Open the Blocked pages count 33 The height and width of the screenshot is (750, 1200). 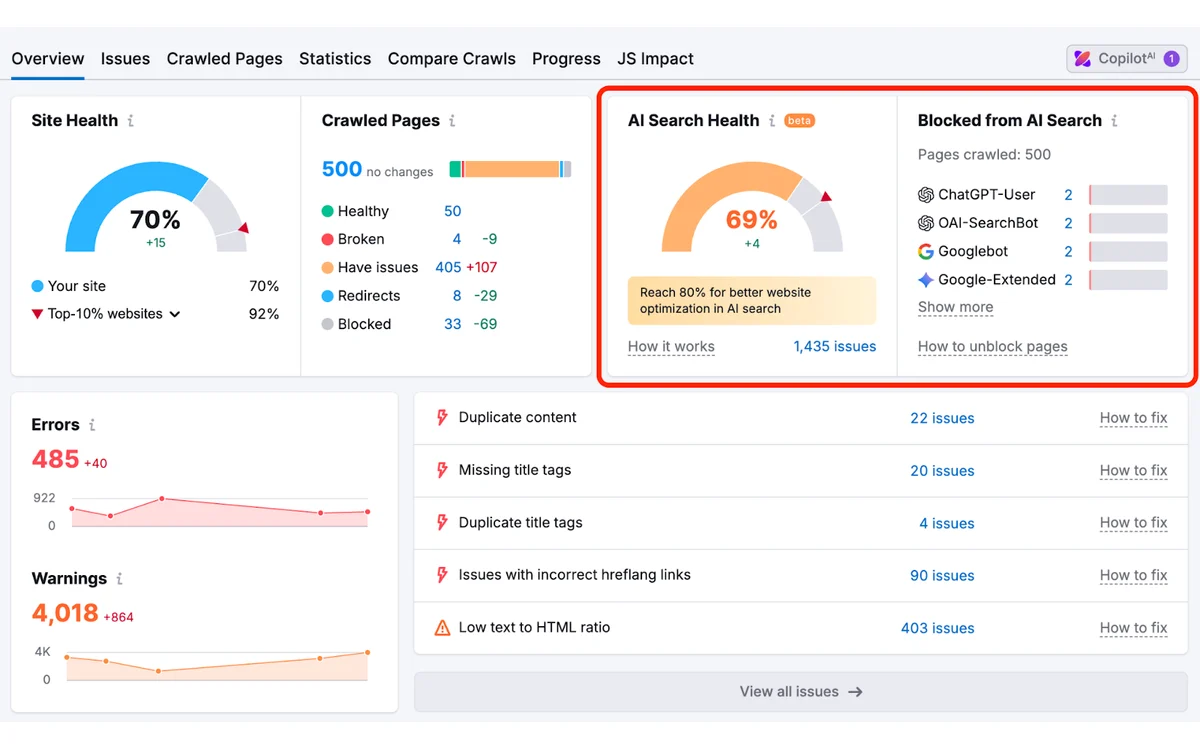[x=453, y=324]
